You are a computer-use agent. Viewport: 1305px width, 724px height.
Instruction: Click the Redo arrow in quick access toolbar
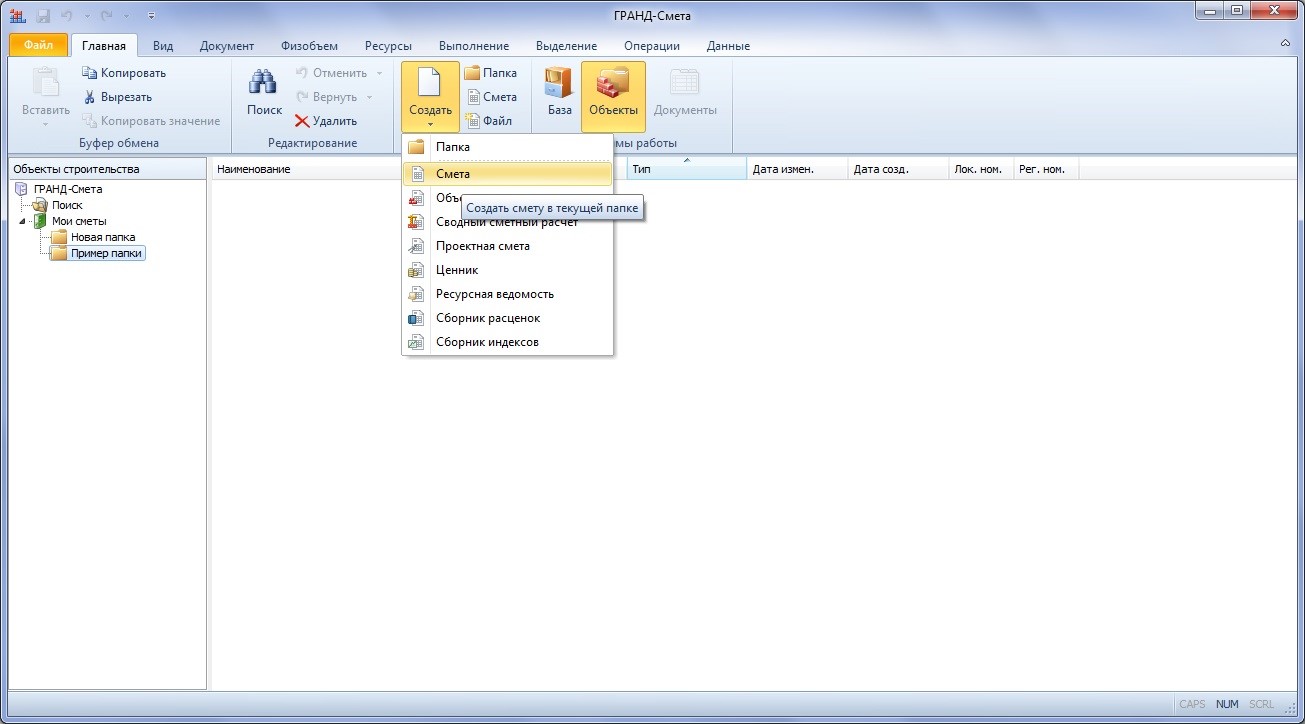click(x=106, y=16)
